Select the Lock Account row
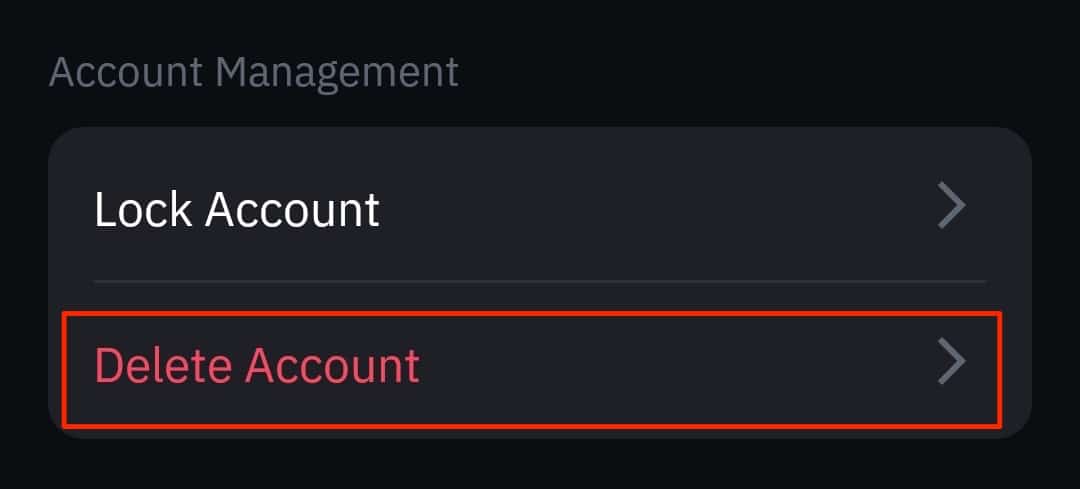This screenshot has height=489, width=1080. coord(540,208)
